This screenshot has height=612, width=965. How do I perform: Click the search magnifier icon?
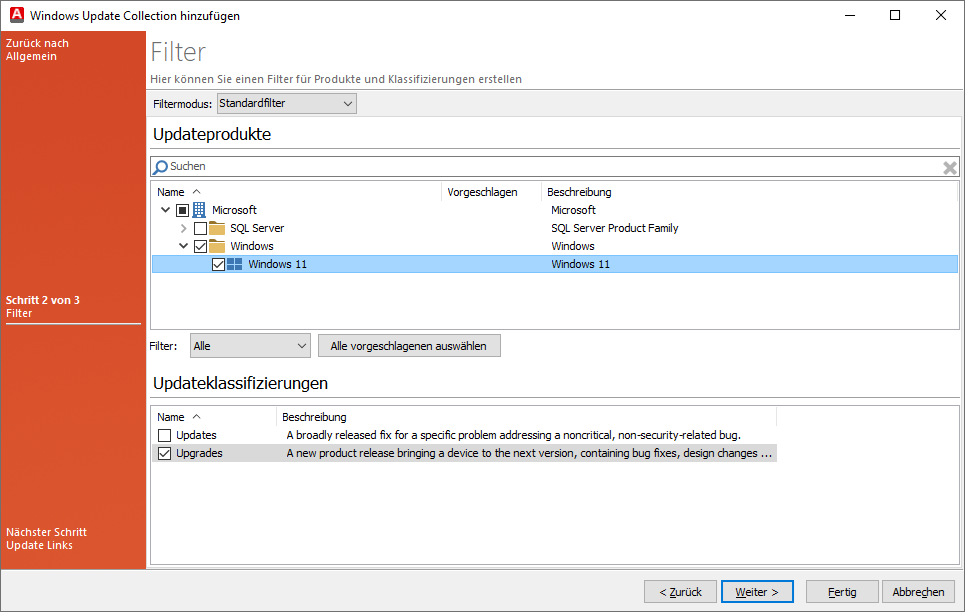160,167
